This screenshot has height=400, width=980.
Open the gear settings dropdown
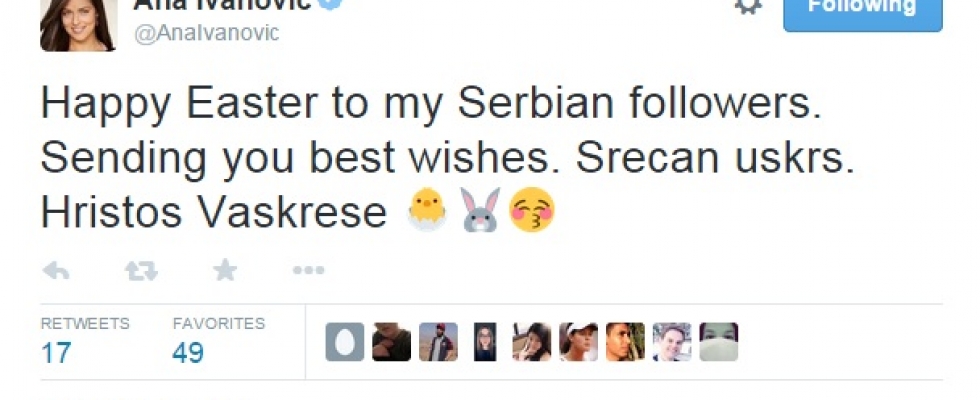click(748, 6)
